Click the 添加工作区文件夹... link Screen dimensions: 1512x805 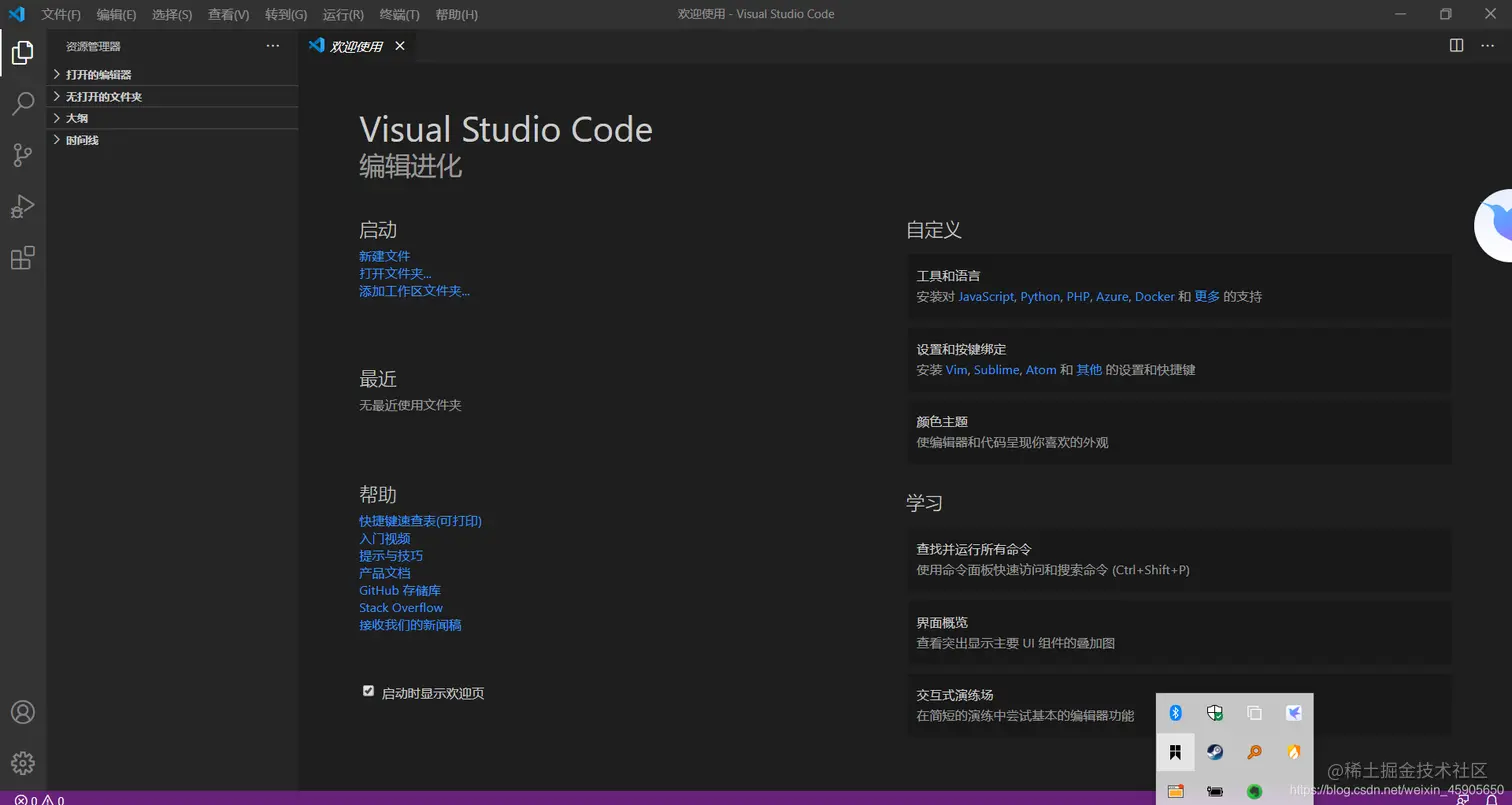(x=414, y=291)
